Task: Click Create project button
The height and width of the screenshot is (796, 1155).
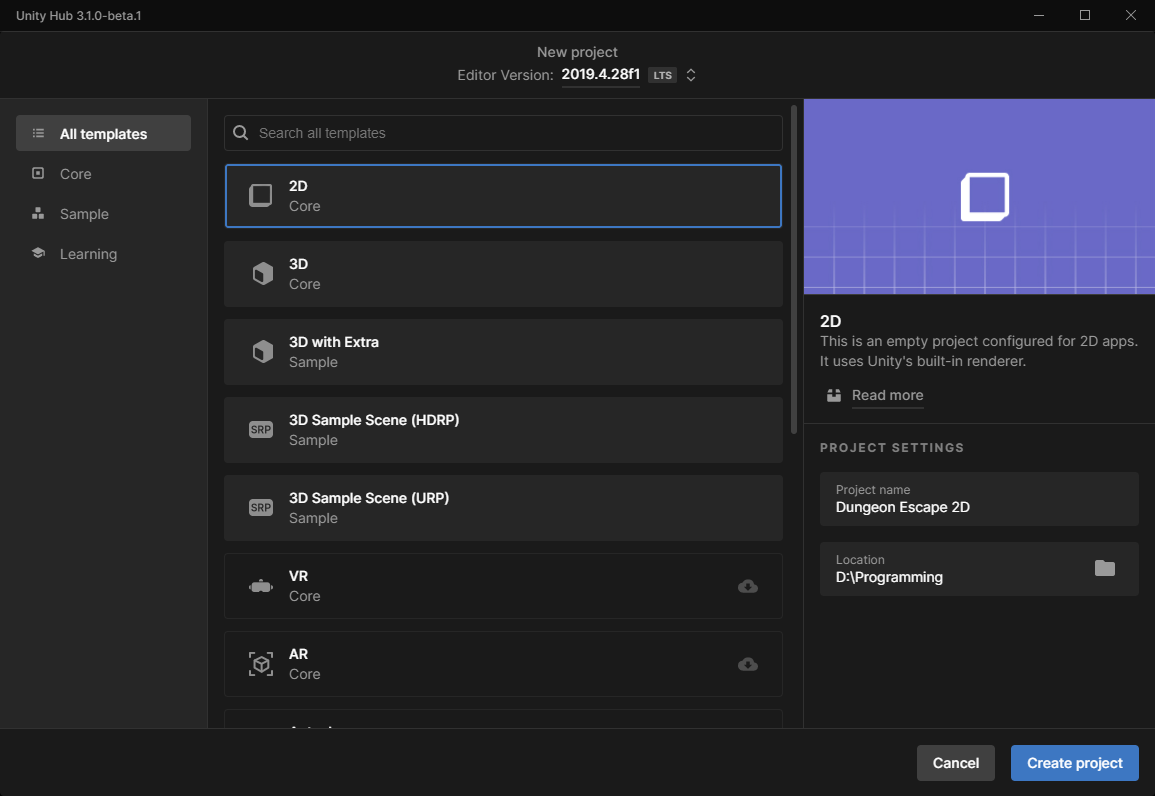Action: click(x=1075, y=763)
